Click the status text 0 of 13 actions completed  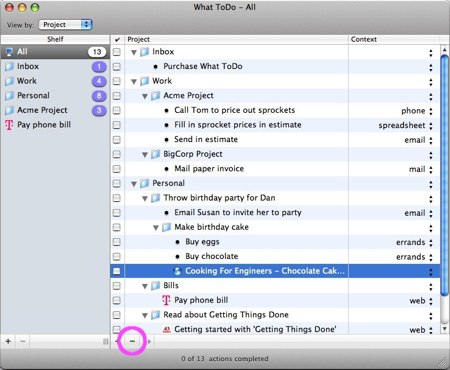[225, 359]
